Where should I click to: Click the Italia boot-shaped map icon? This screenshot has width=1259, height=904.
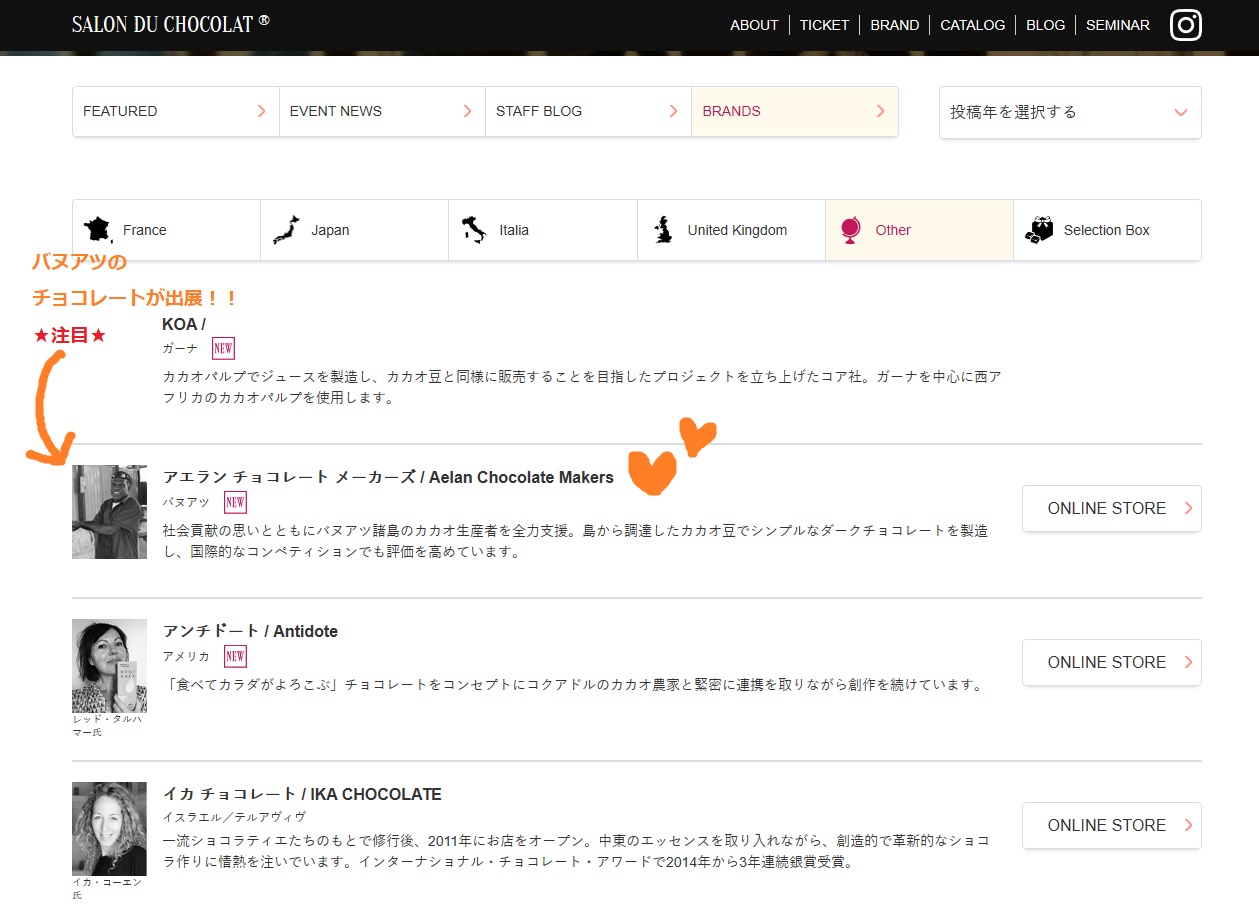pos(474,230)
